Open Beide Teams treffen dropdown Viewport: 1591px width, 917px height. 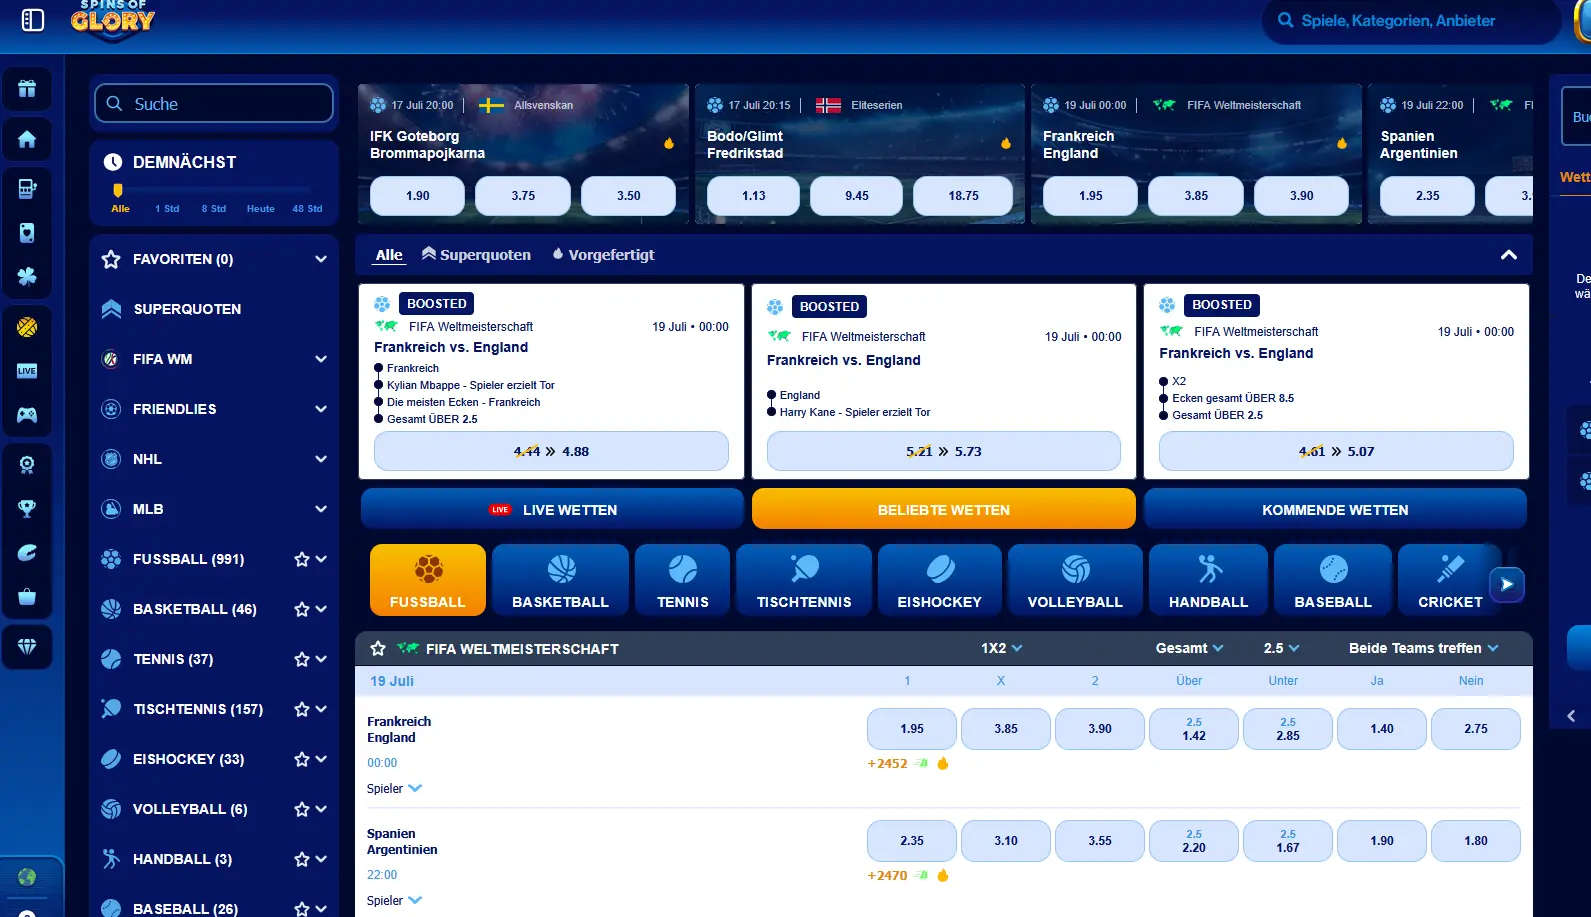(1423, 648)
